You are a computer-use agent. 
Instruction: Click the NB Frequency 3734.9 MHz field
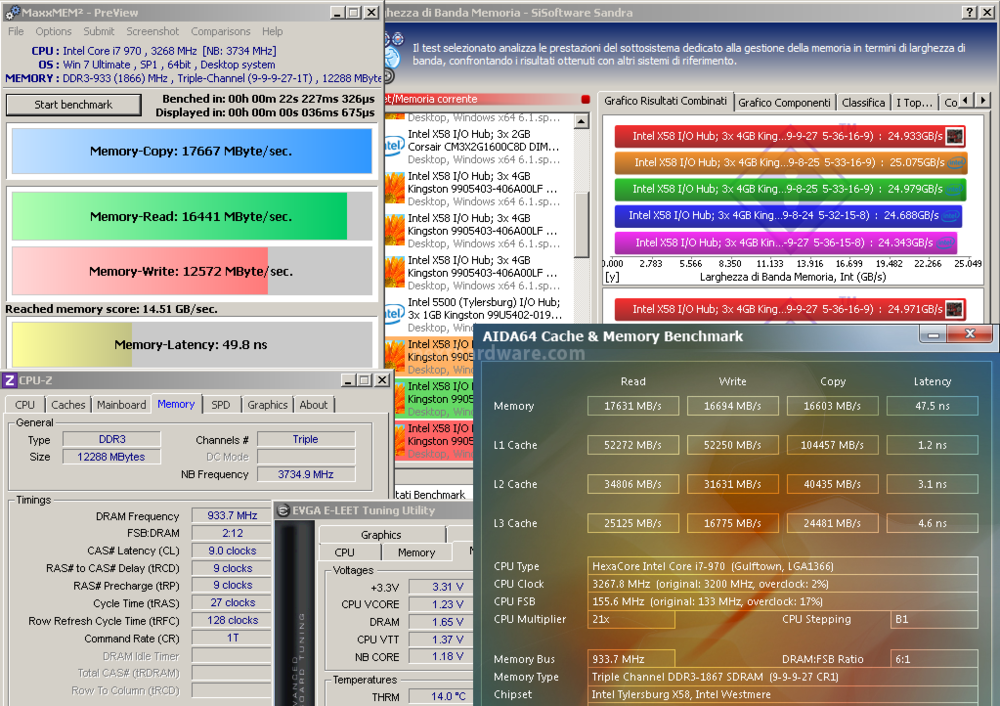(305, 474)
